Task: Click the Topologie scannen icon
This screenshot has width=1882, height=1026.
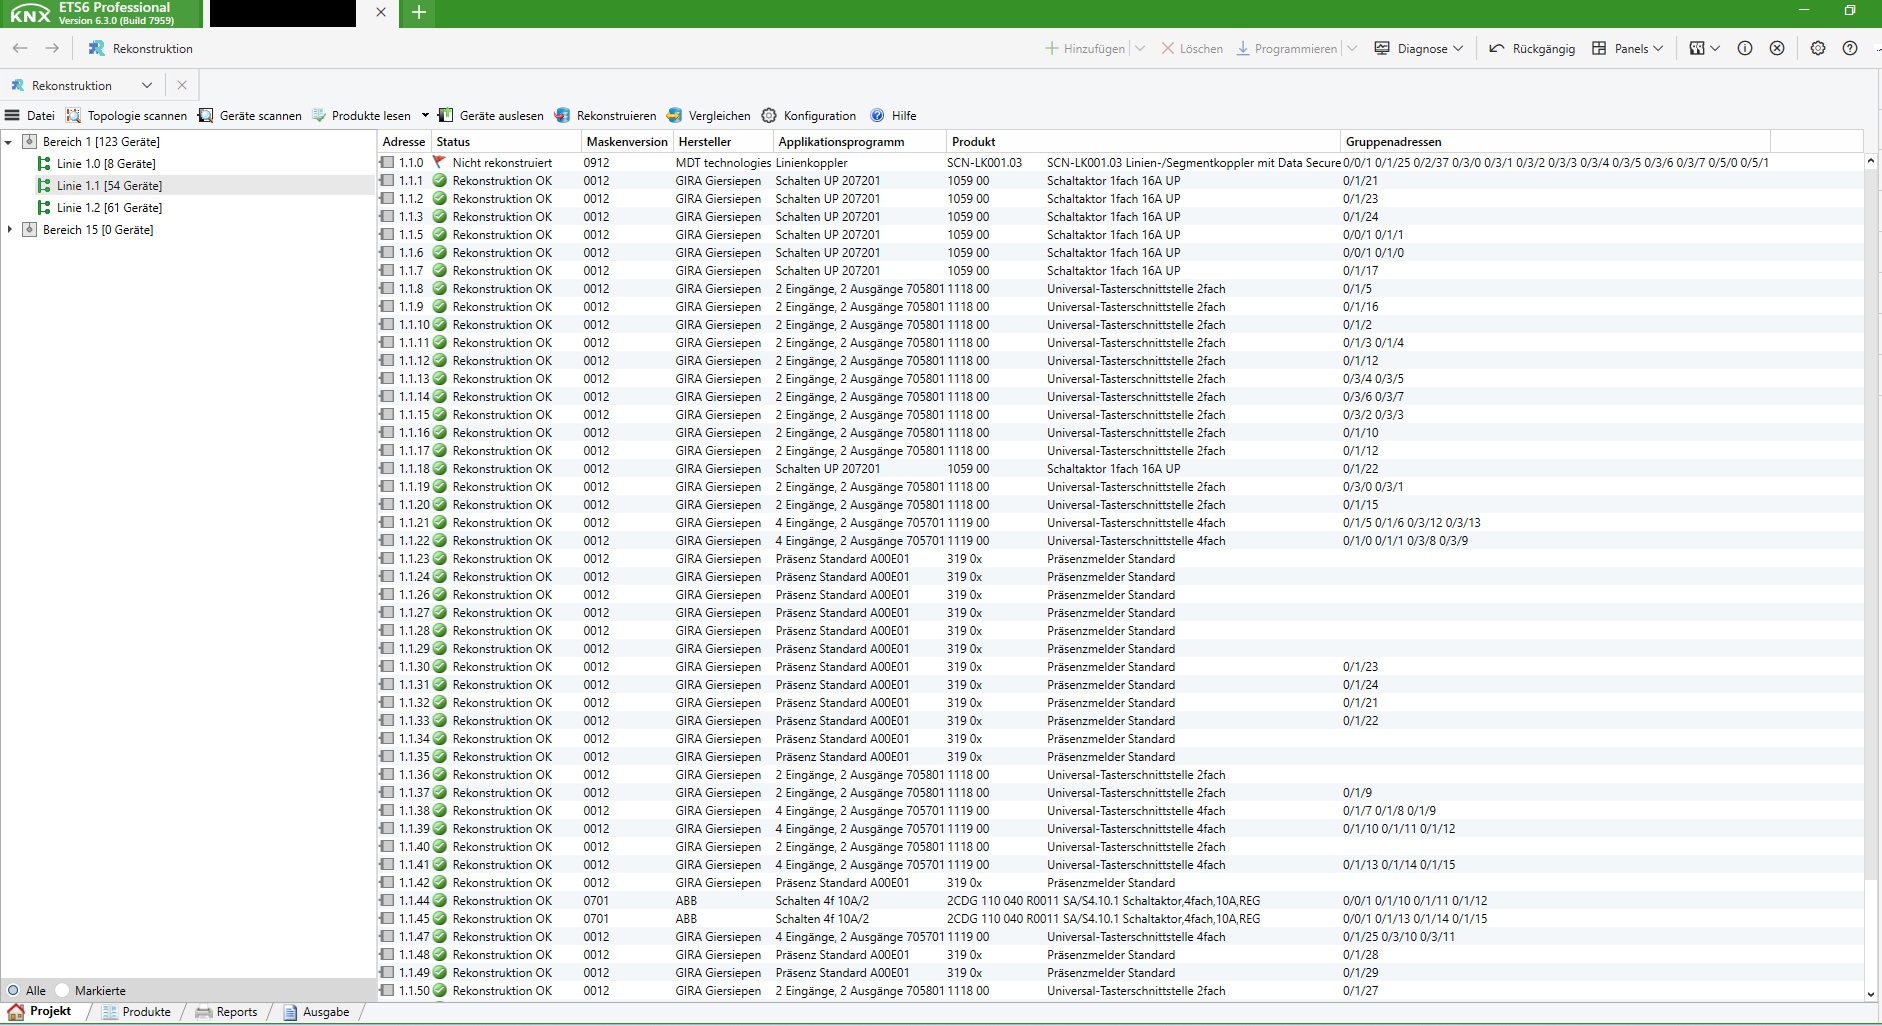Action: (74, 116)
